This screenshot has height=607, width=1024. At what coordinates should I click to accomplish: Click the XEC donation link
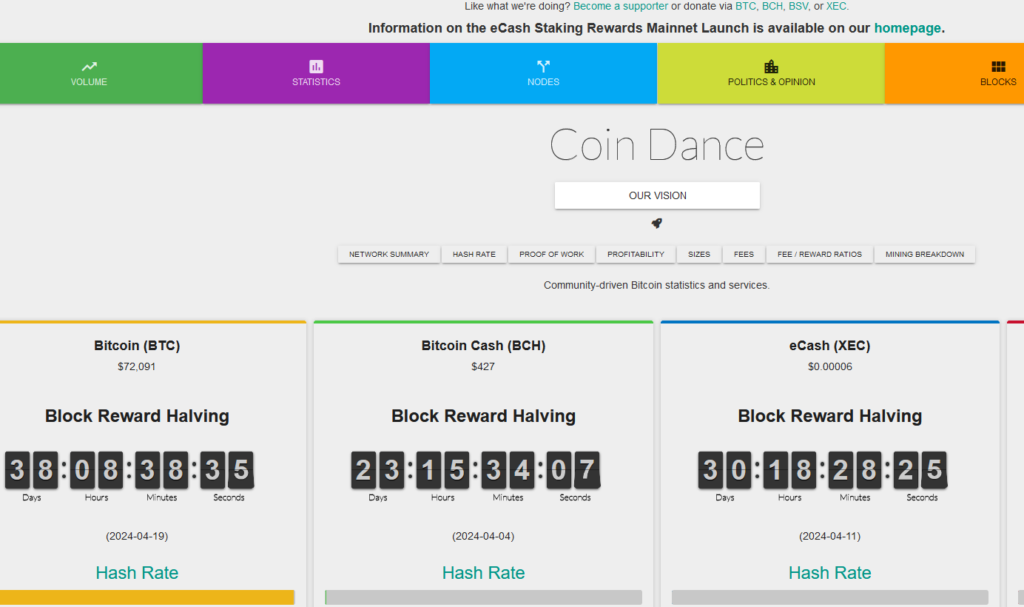click(836, 6)
